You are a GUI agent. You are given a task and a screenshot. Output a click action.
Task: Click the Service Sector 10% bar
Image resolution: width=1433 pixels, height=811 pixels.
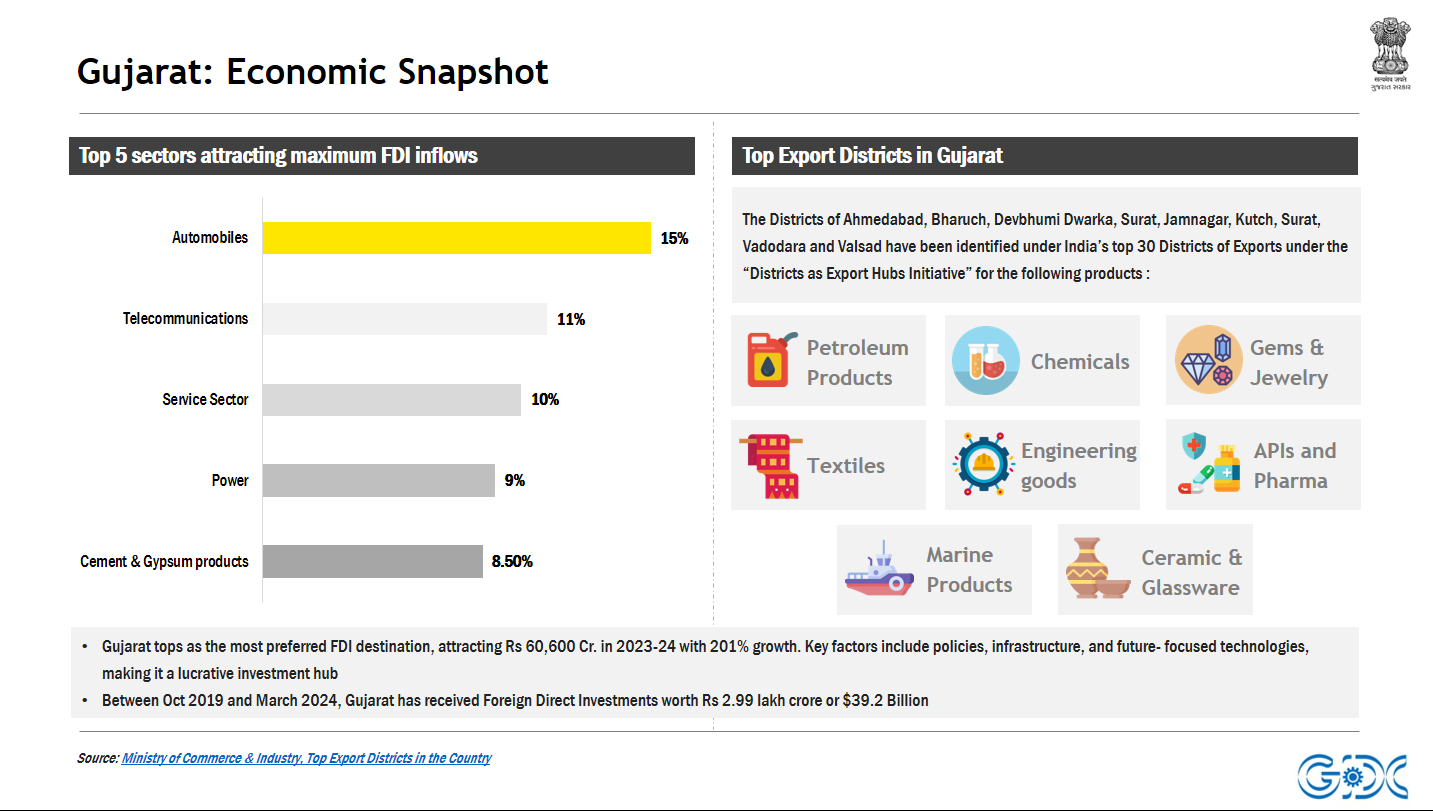[391, 400]
